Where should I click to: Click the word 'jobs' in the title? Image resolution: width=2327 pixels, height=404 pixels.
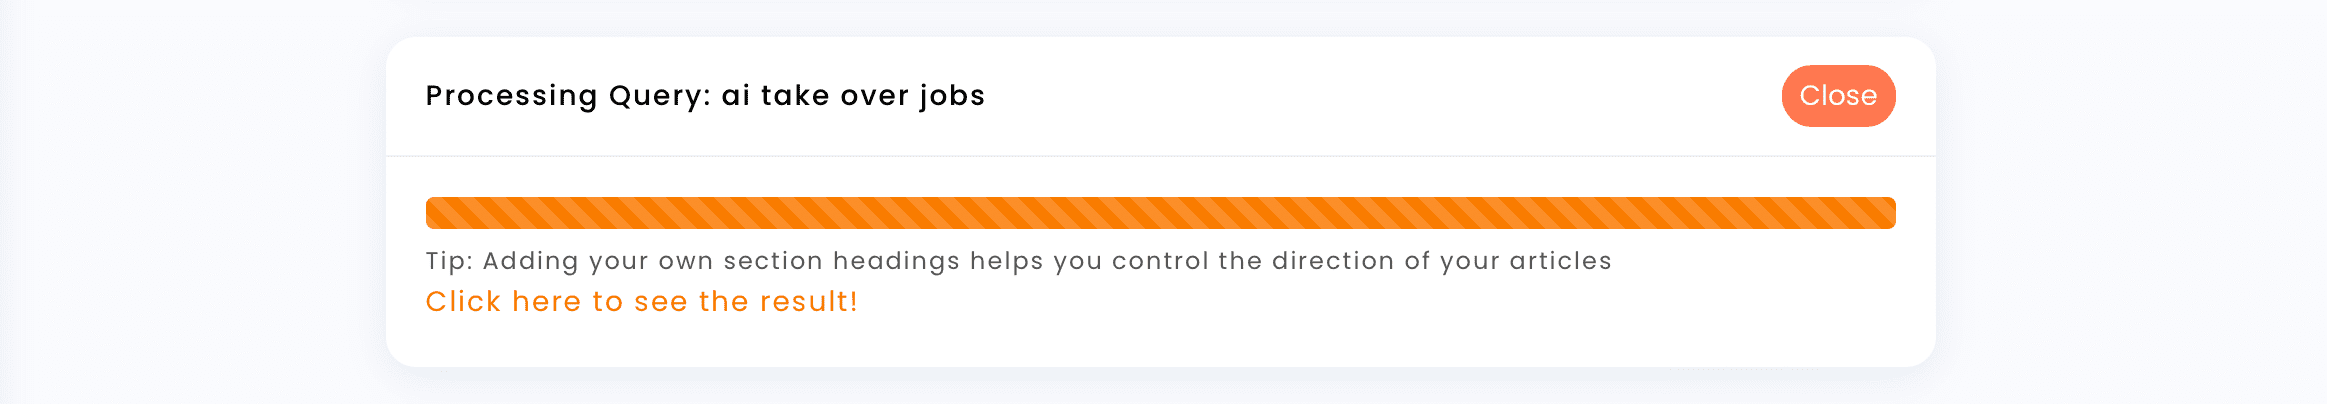click(952, 96)
